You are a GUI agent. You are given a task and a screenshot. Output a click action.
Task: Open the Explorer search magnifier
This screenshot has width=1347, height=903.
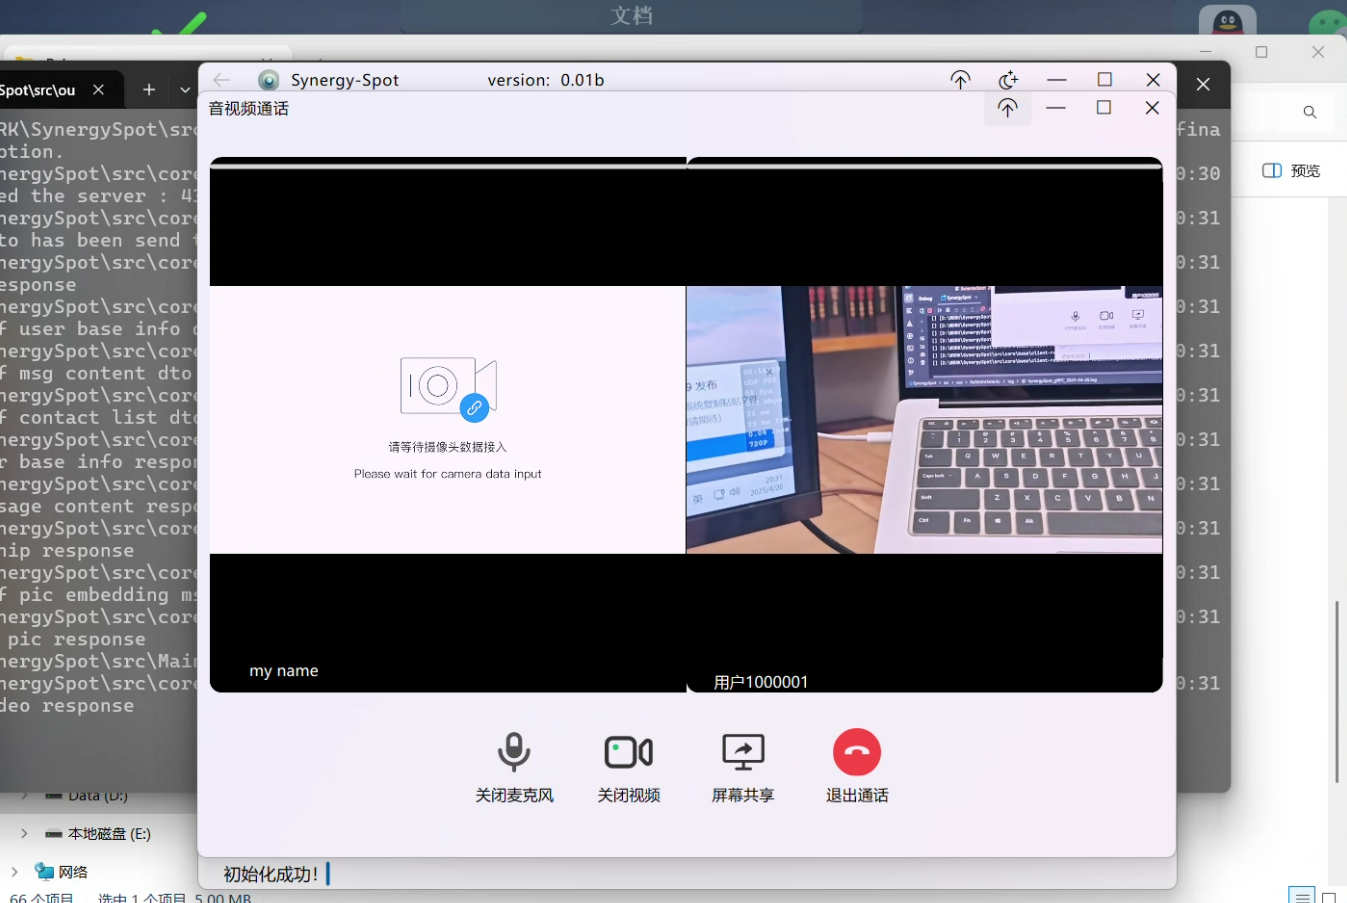(x=1310, y=112)
